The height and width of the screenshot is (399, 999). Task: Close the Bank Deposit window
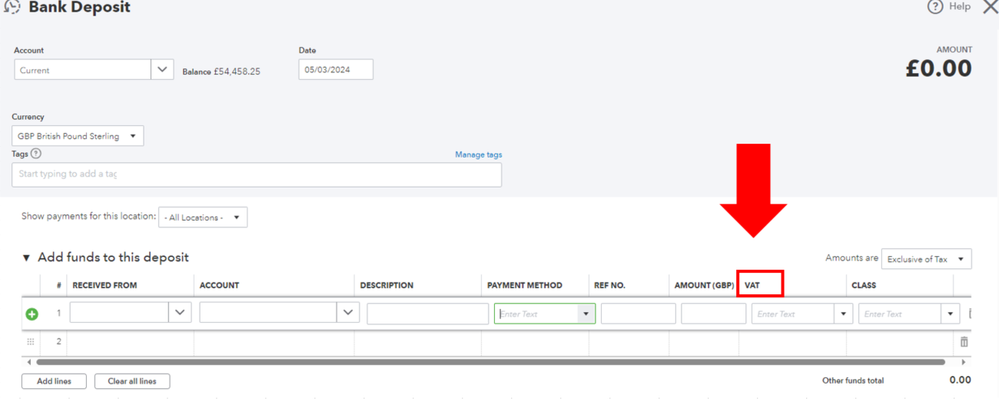coord(991,7)
